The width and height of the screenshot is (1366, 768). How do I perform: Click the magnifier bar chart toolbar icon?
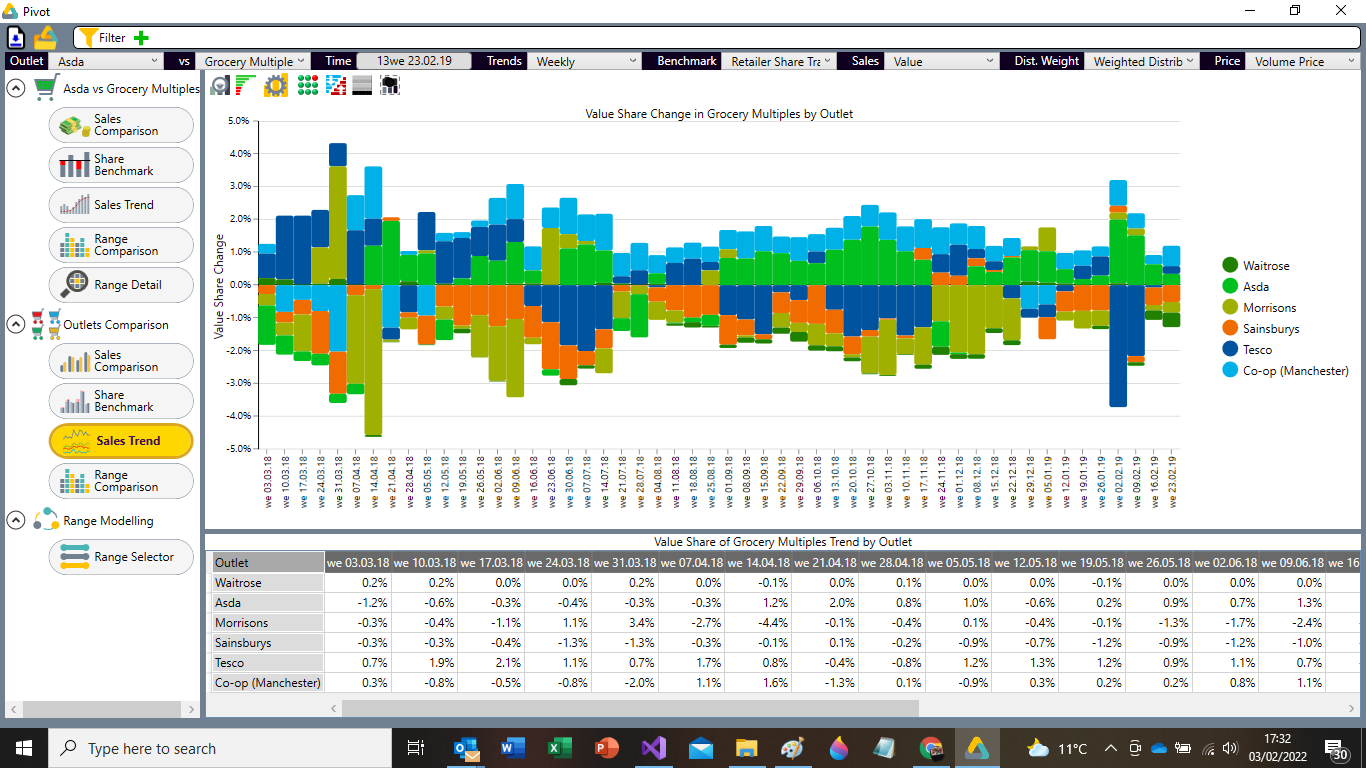coord(220,86)
